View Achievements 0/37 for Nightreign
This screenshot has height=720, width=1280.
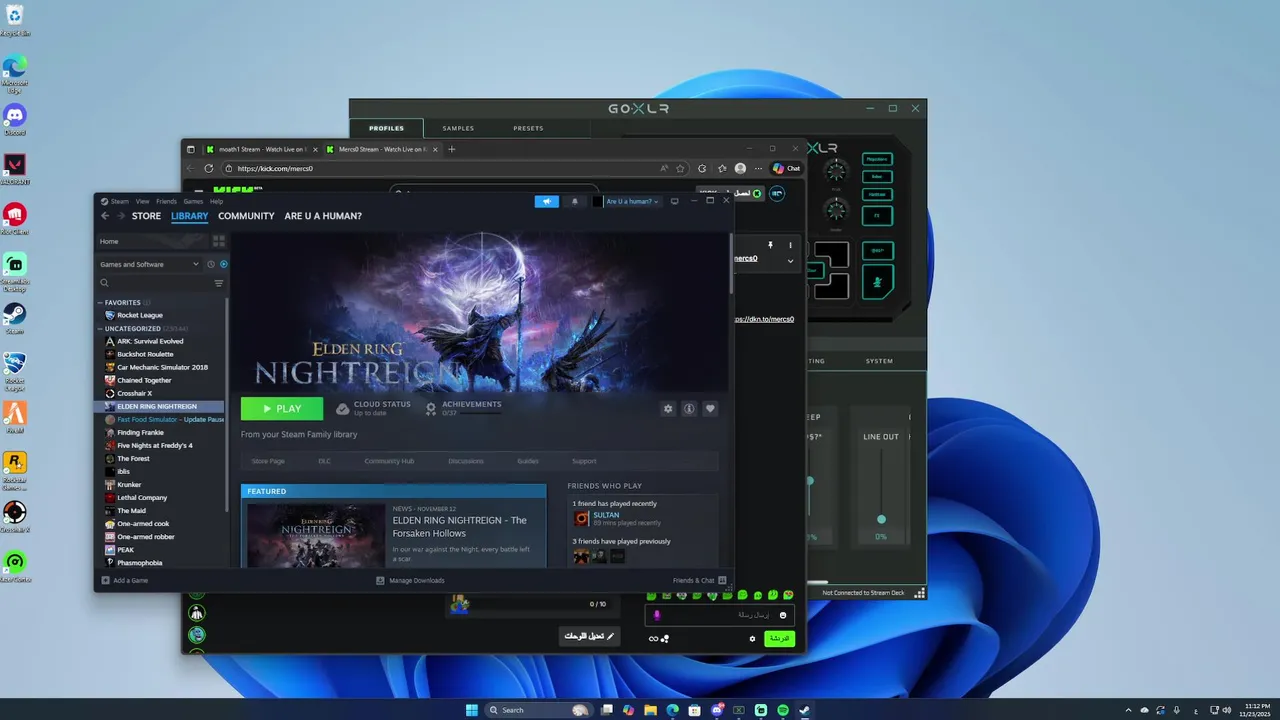click(x=464, y=408)
